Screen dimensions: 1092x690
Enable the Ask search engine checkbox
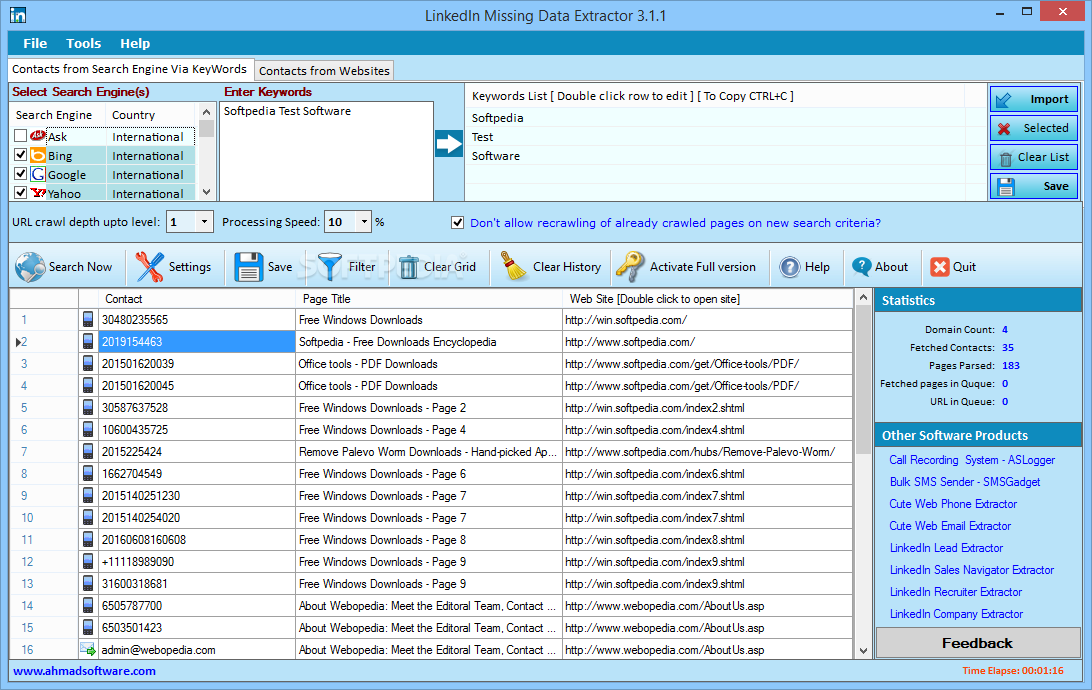point(20,136)
